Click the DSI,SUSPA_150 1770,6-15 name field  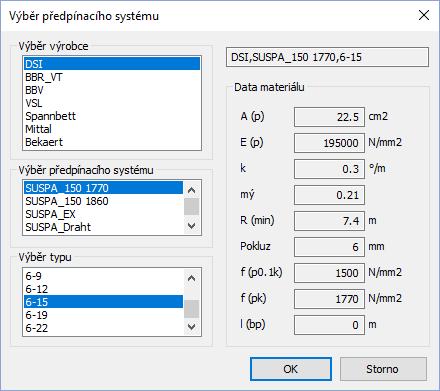[x=327, y=57]
